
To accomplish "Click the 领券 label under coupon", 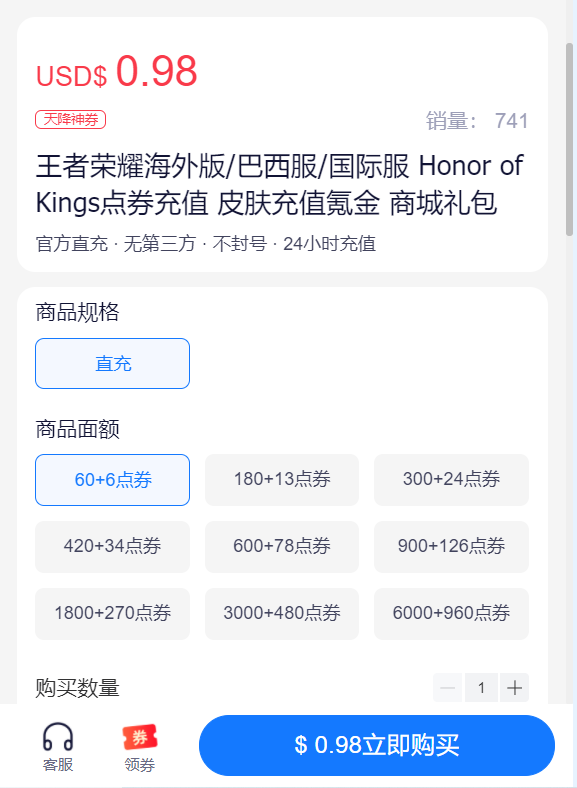I will point(140,765).
